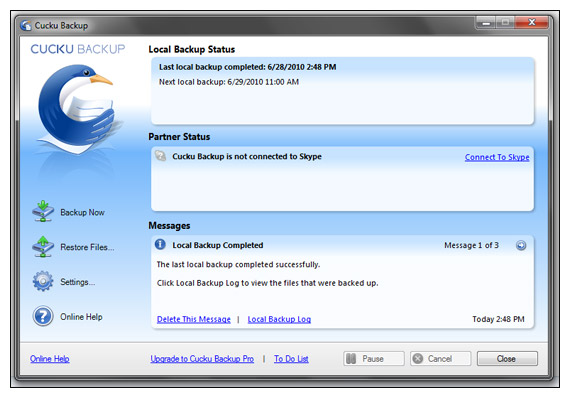
Task: Click 'The last local backup completed successfully.' text
Action: click(238, 264)
